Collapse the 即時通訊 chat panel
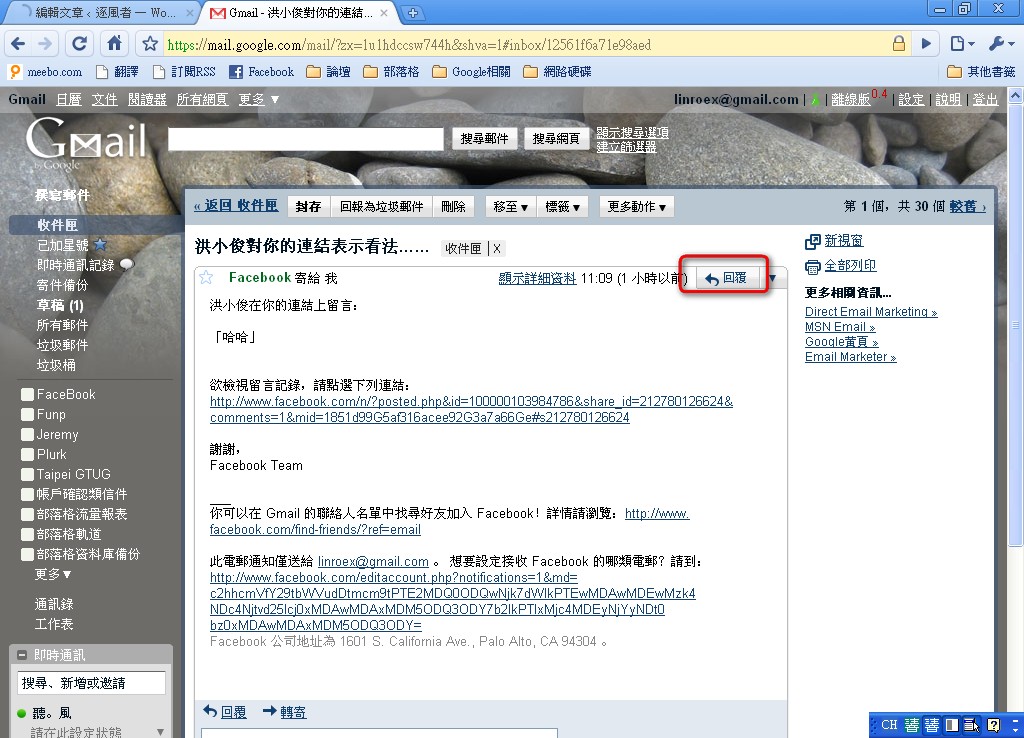 pos(22,655)
